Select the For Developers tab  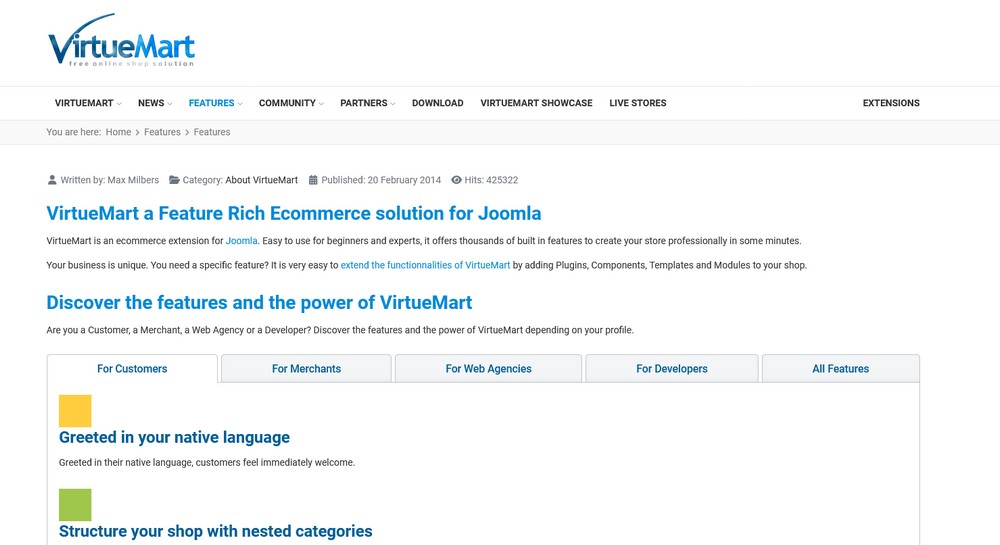672,368
